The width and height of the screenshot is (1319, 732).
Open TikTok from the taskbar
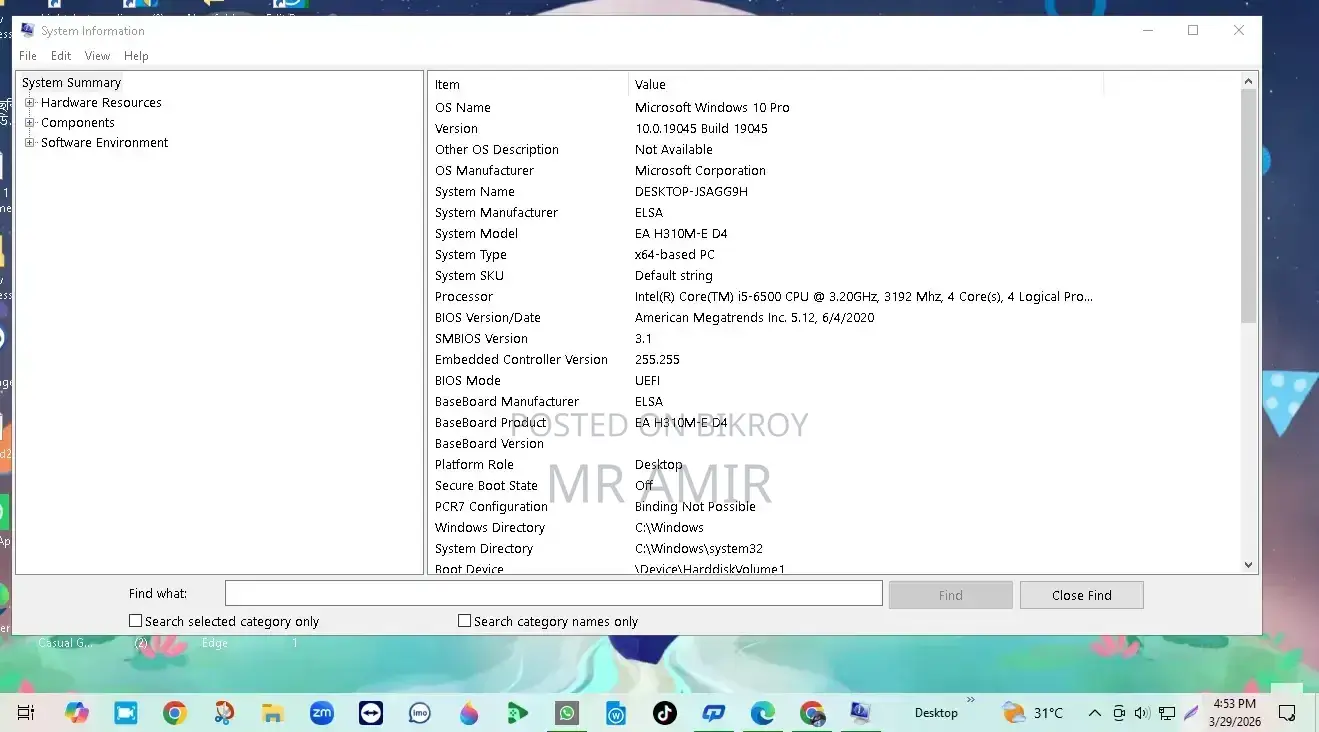click(665, 713)
